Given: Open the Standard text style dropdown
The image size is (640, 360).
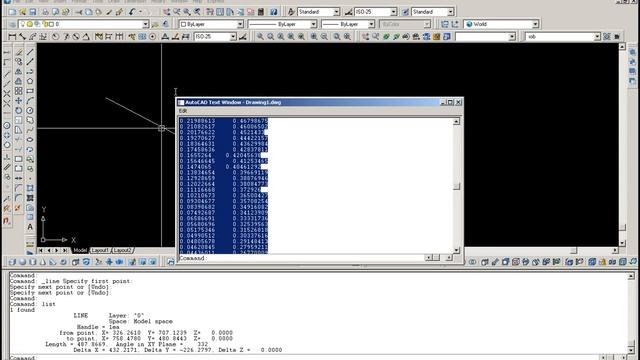Looking at the screenshot, I should click(336, 12).
